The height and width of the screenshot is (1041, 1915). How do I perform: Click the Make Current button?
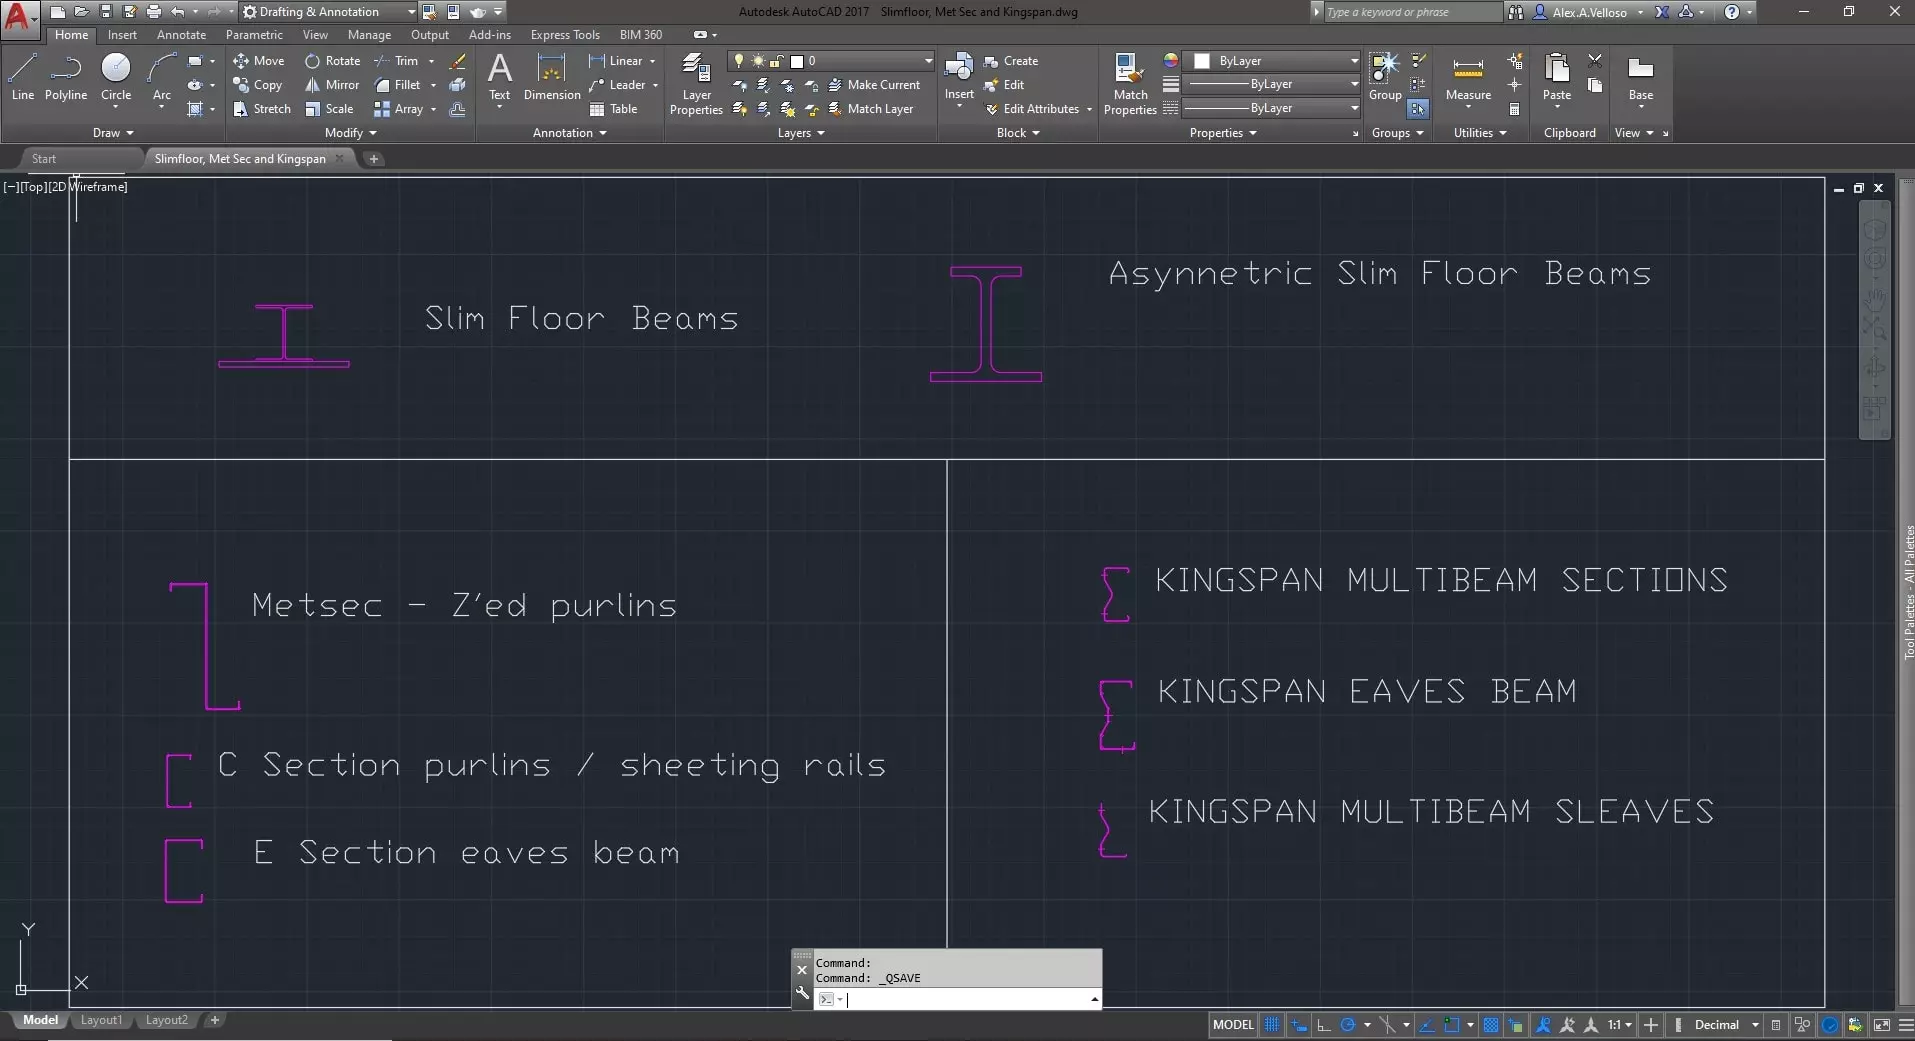874,85
